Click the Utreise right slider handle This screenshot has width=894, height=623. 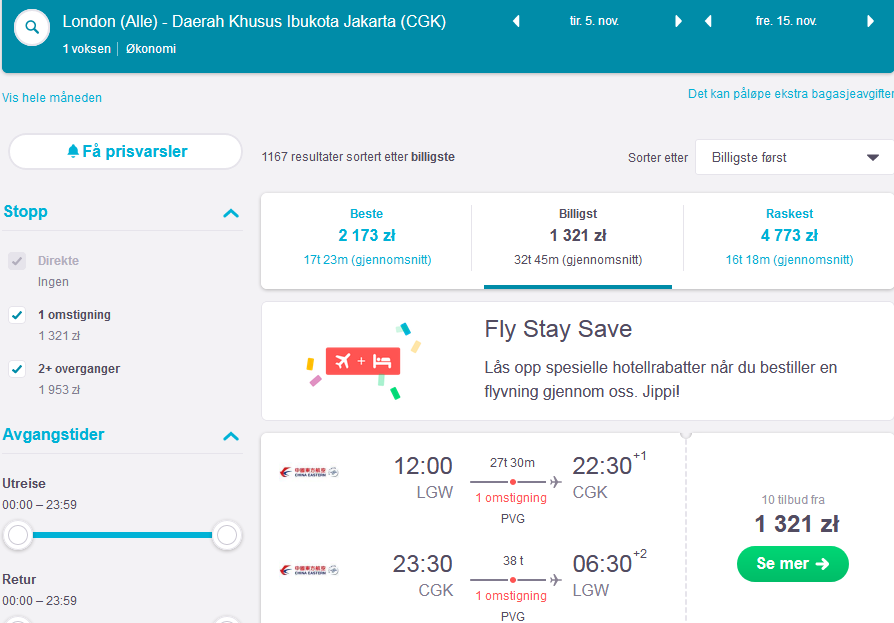click(x=227, y=535)
